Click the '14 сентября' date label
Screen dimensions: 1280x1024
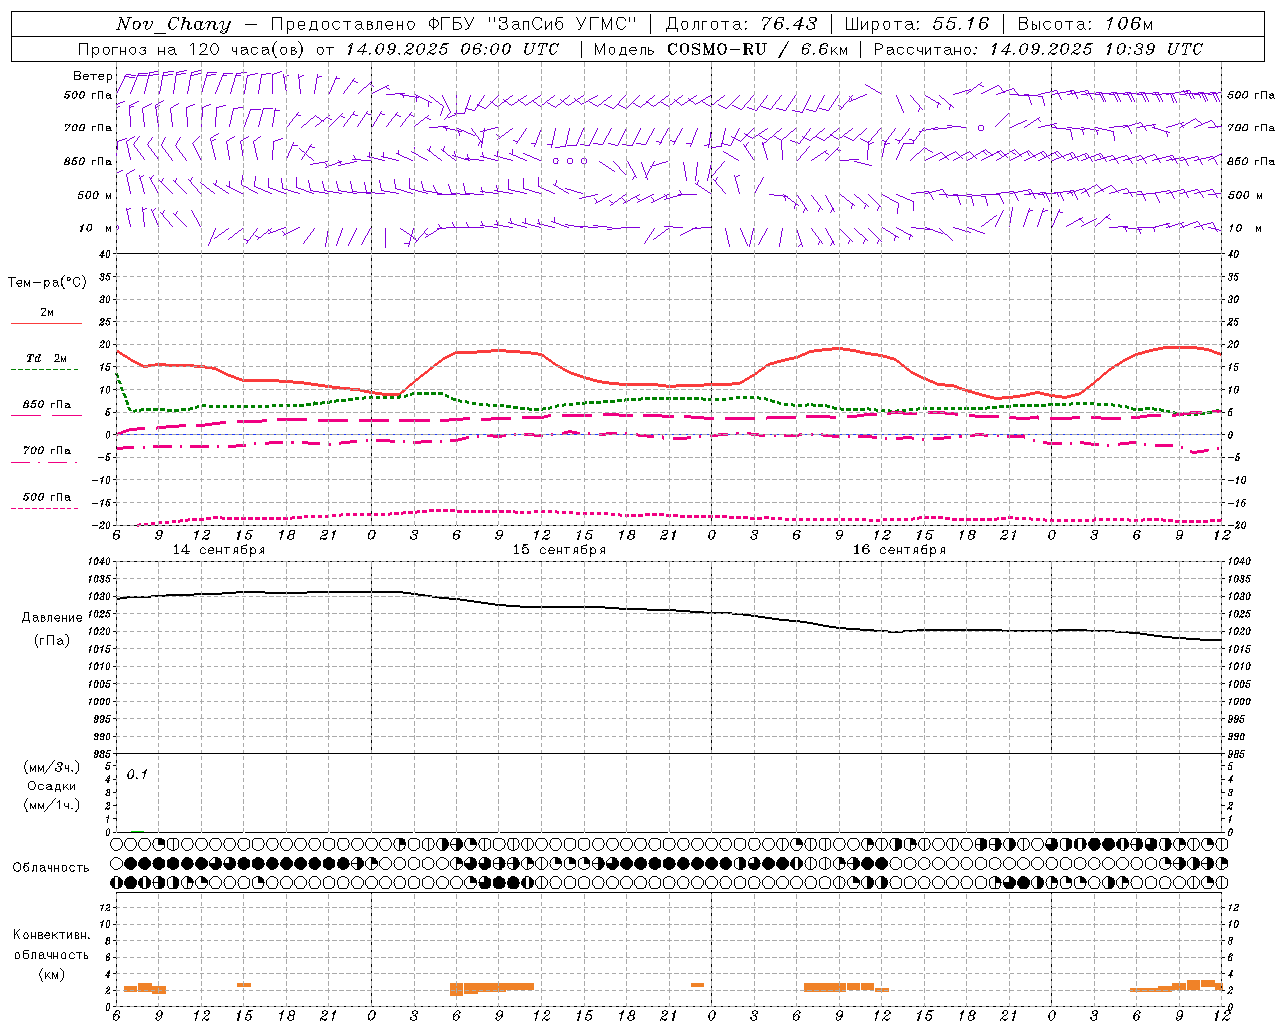click(219, 550)
